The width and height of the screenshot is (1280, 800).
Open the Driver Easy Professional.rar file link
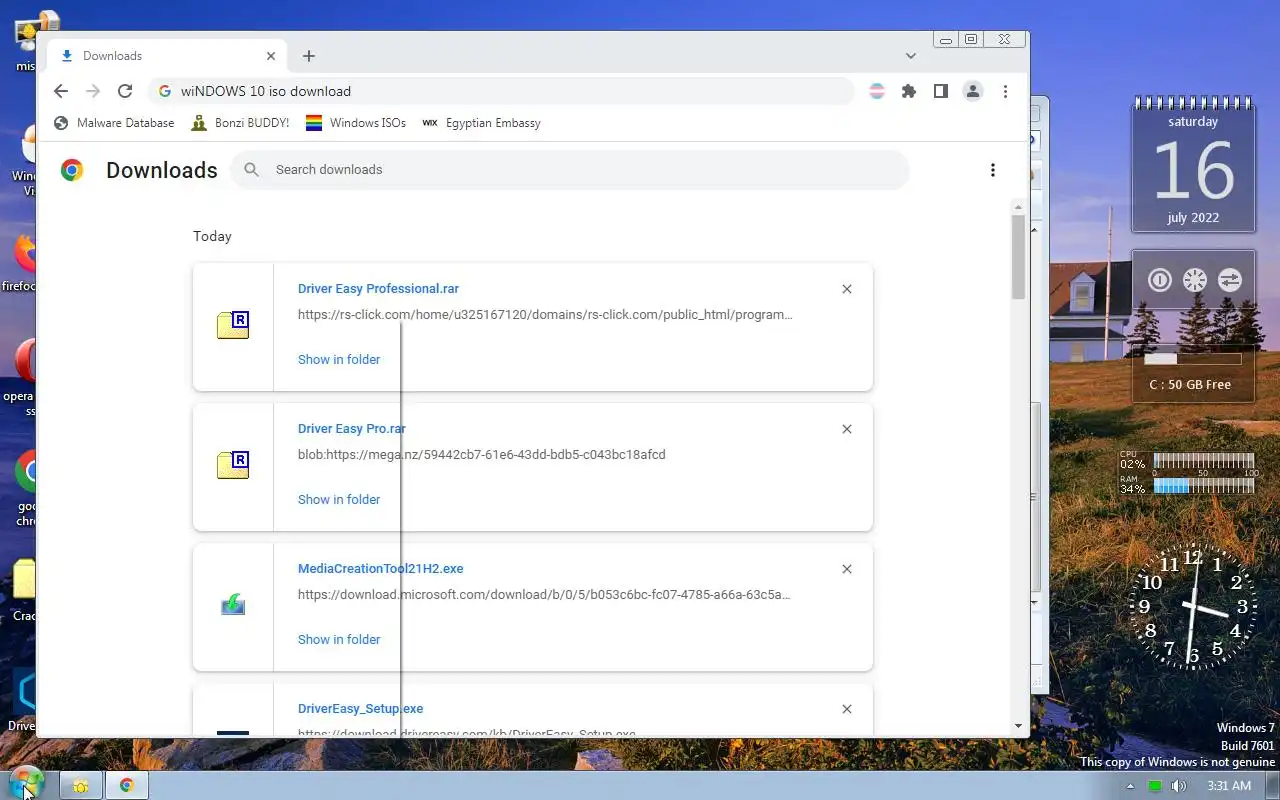point(378,289)
